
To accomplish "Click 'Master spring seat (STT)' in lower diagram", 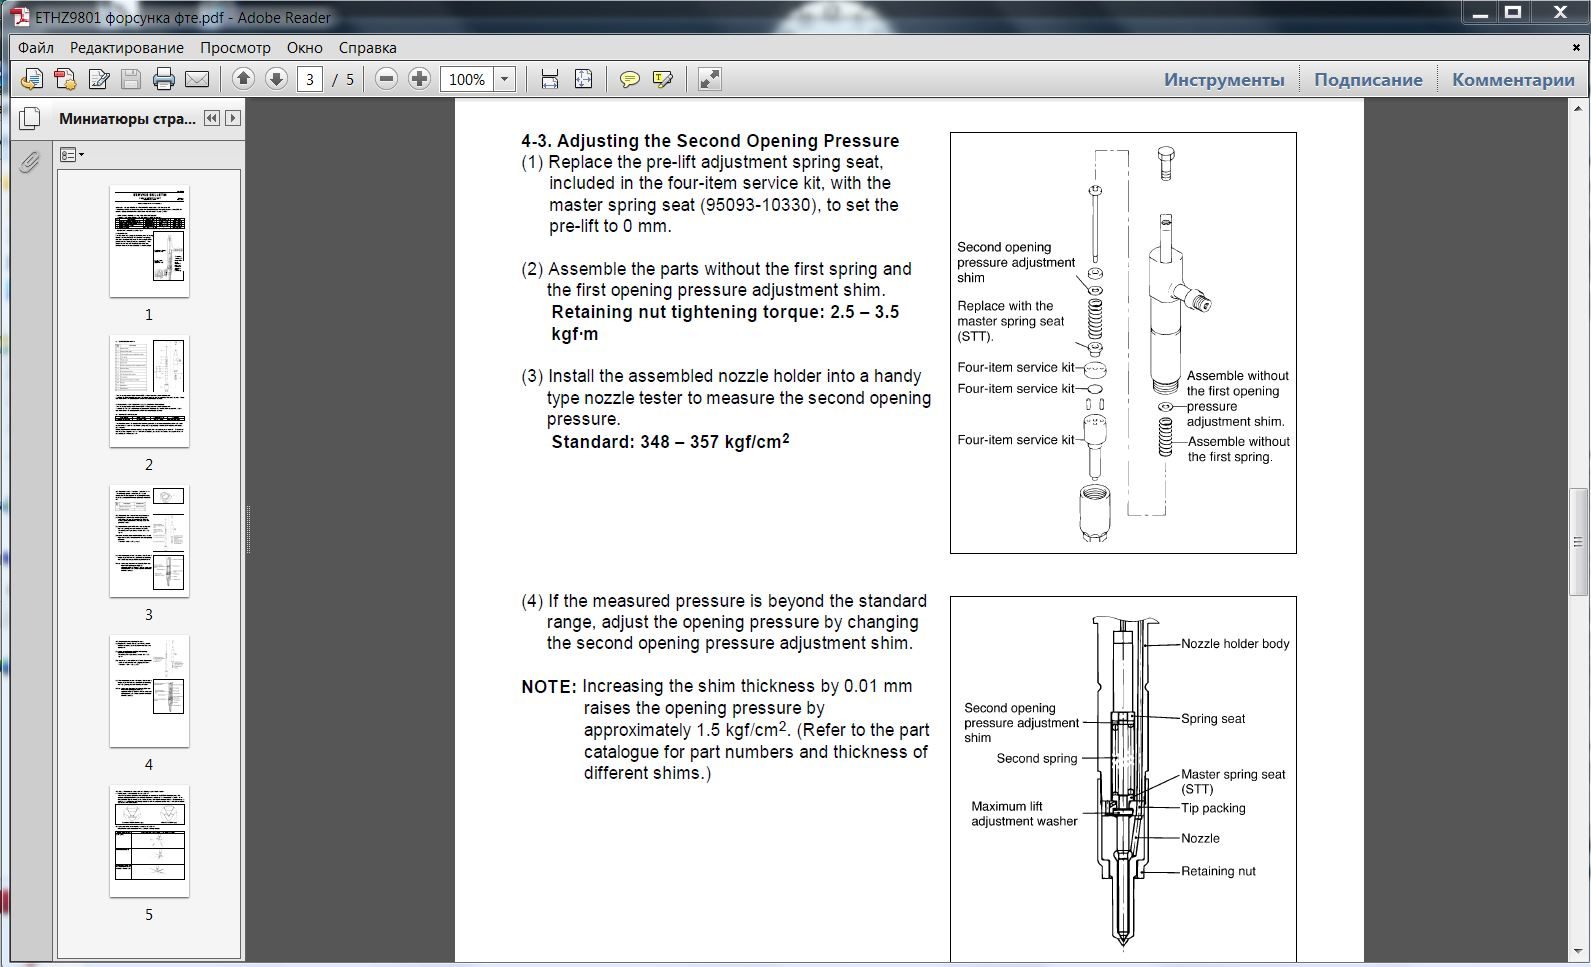I will pos(1233,781).
